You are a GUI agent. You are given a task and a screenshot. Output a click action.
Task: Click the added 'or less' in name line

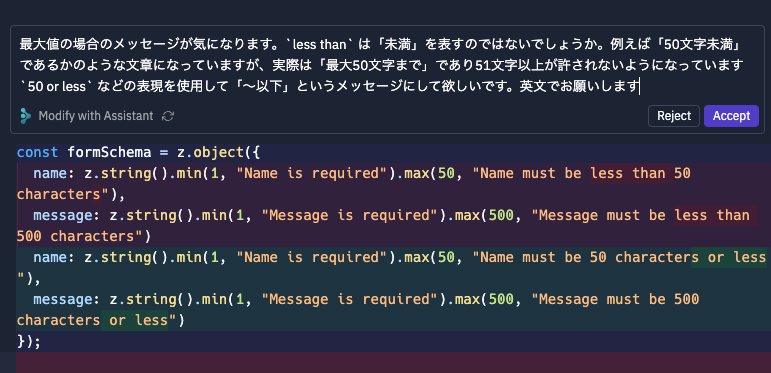click(737, 257)
